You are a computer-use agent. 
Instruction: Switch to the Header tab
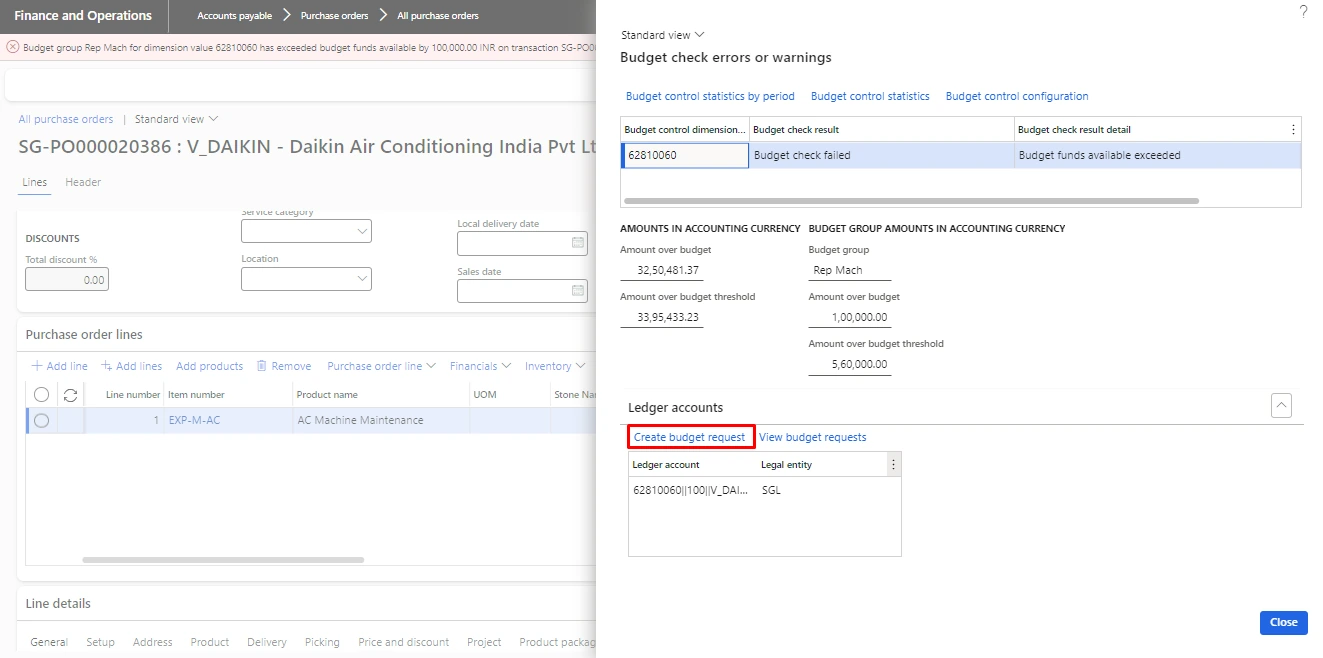(x=83, y=182)
